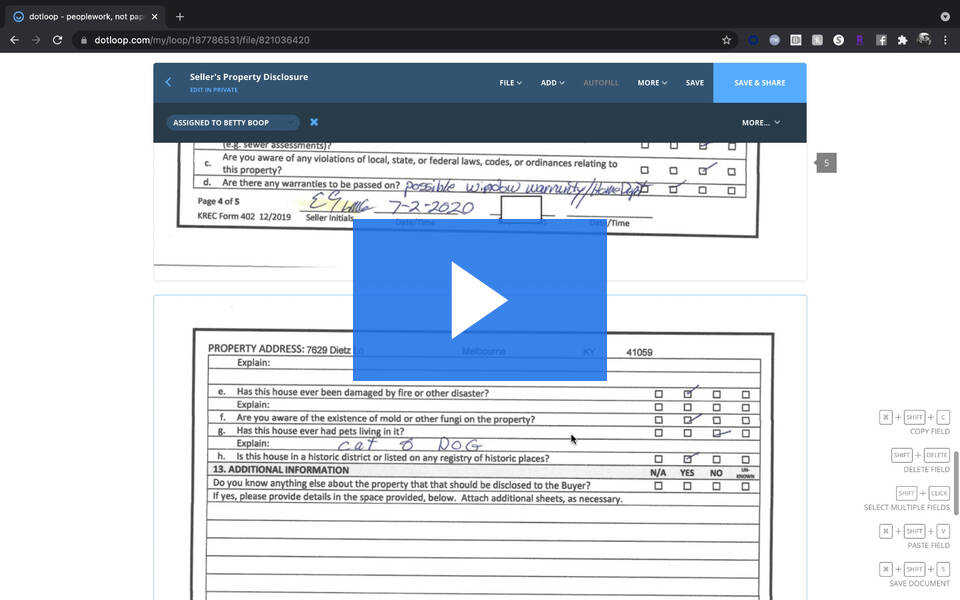The image size is (960, 600).
Task: Open the Assigned to Betty Boop selector
Action: (x=233, y=122)
